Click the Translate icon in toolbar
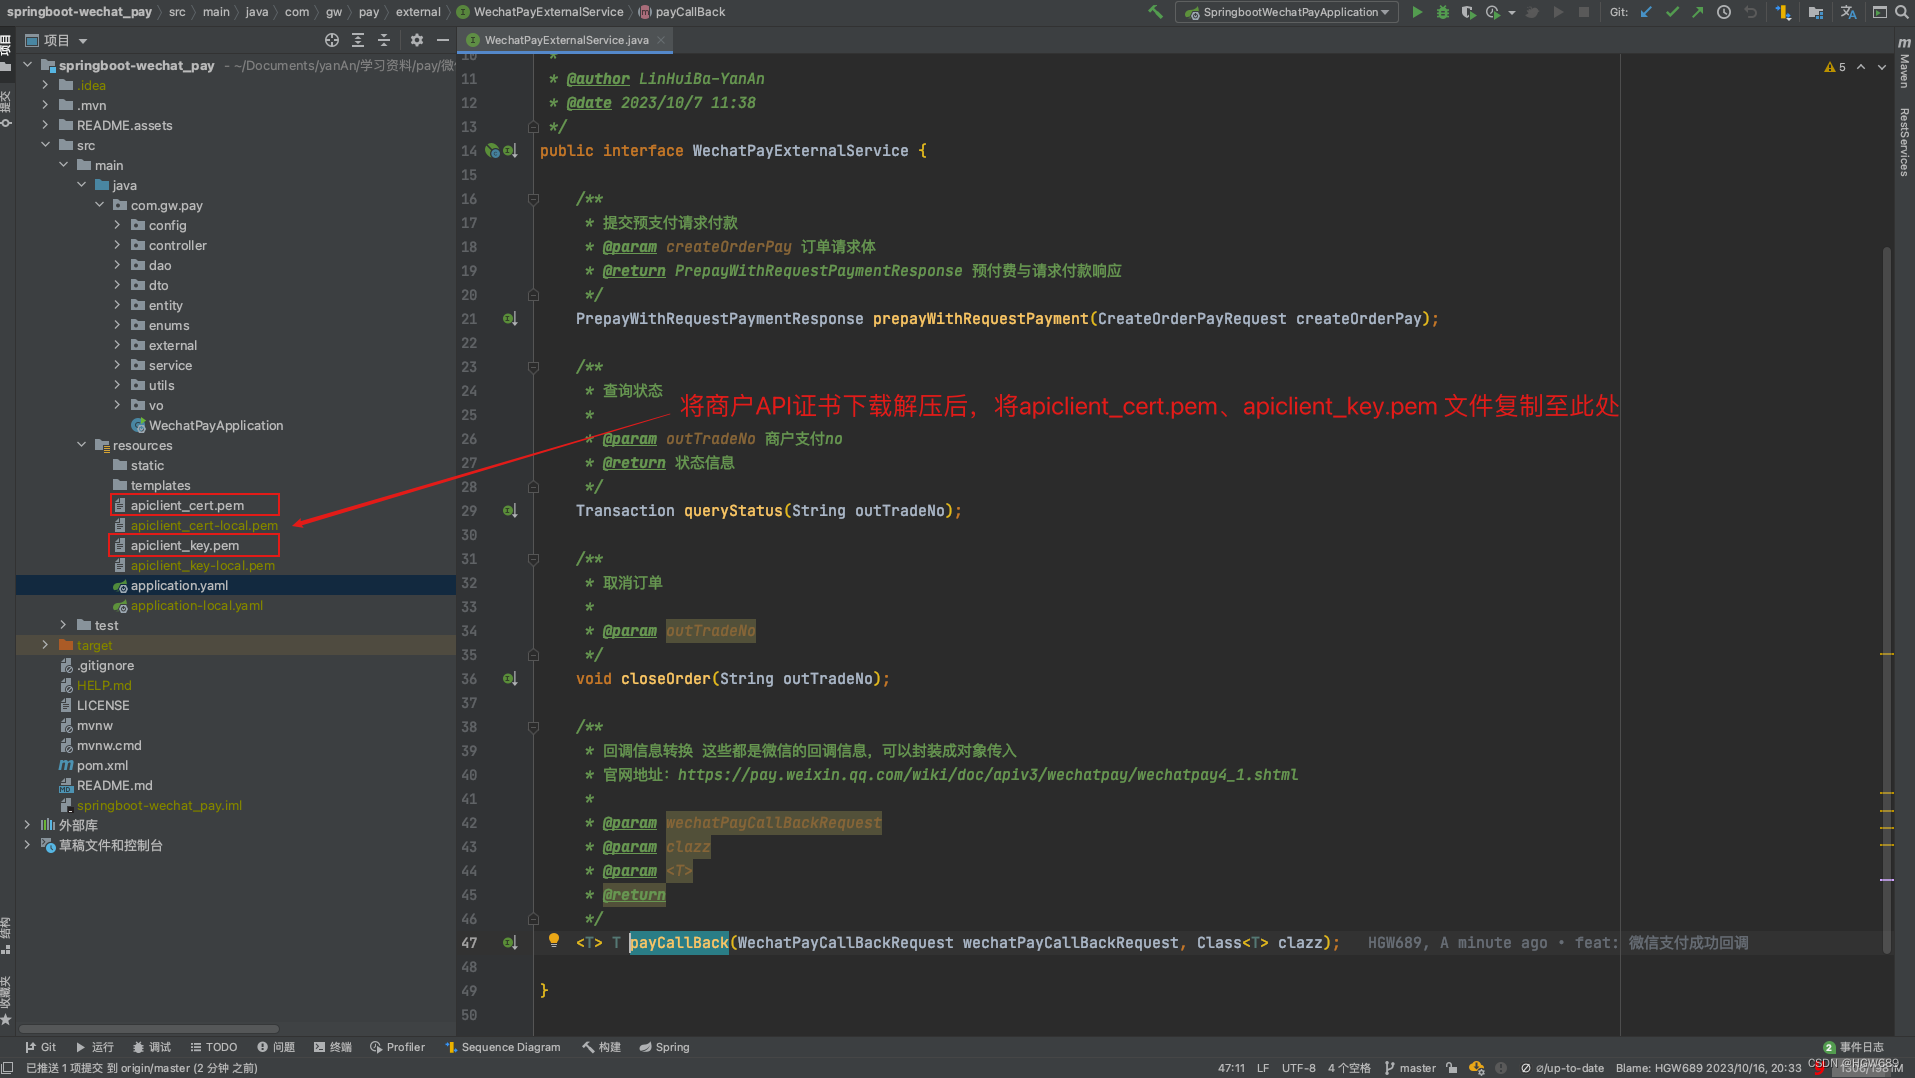The height and width of the screenshot is (1078, 1915). click(1848, 12)
